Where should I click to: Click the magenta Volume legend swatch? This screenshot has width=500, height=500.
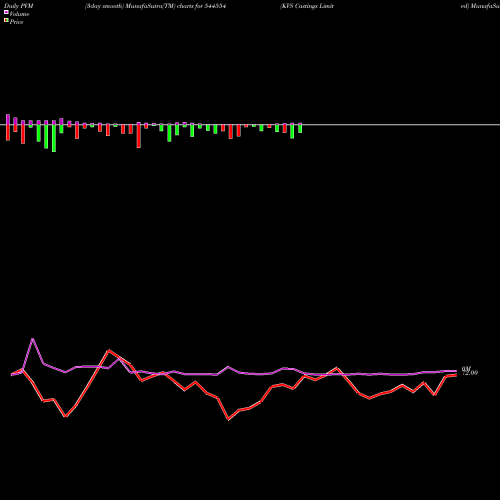tap(6, 12)
